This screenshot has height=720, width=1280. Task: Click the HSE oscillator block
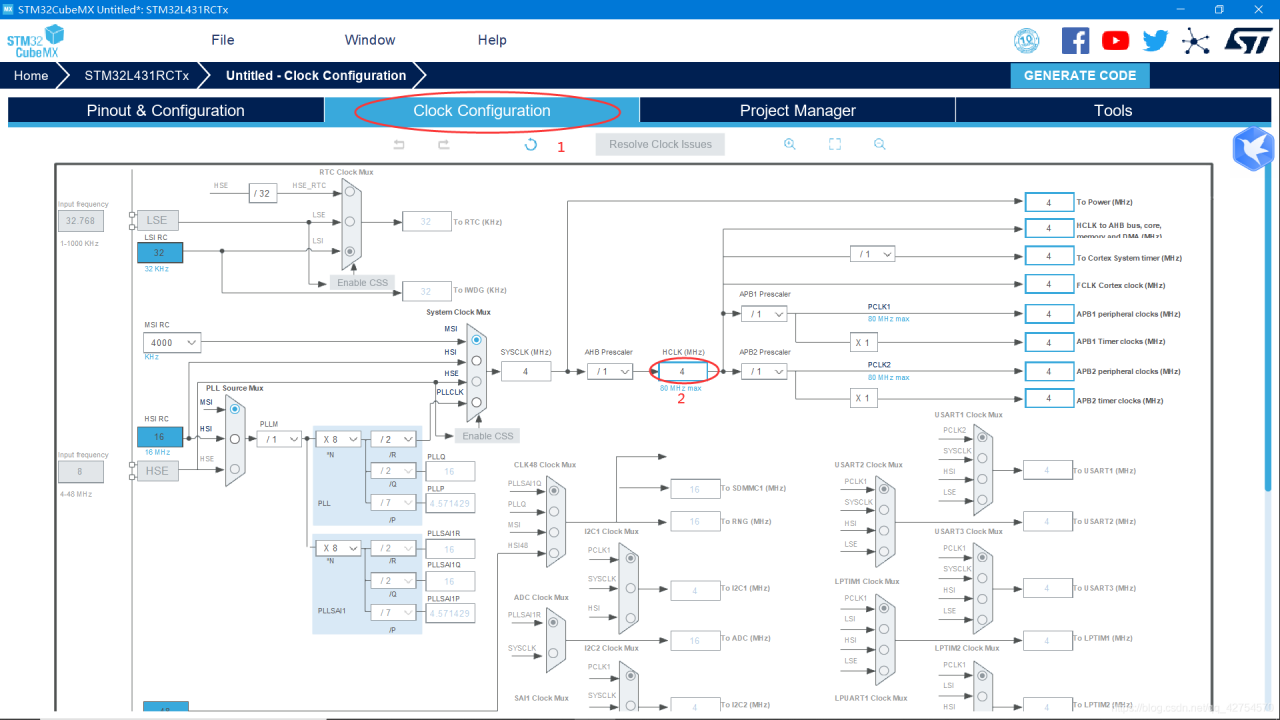coord(157,471)
